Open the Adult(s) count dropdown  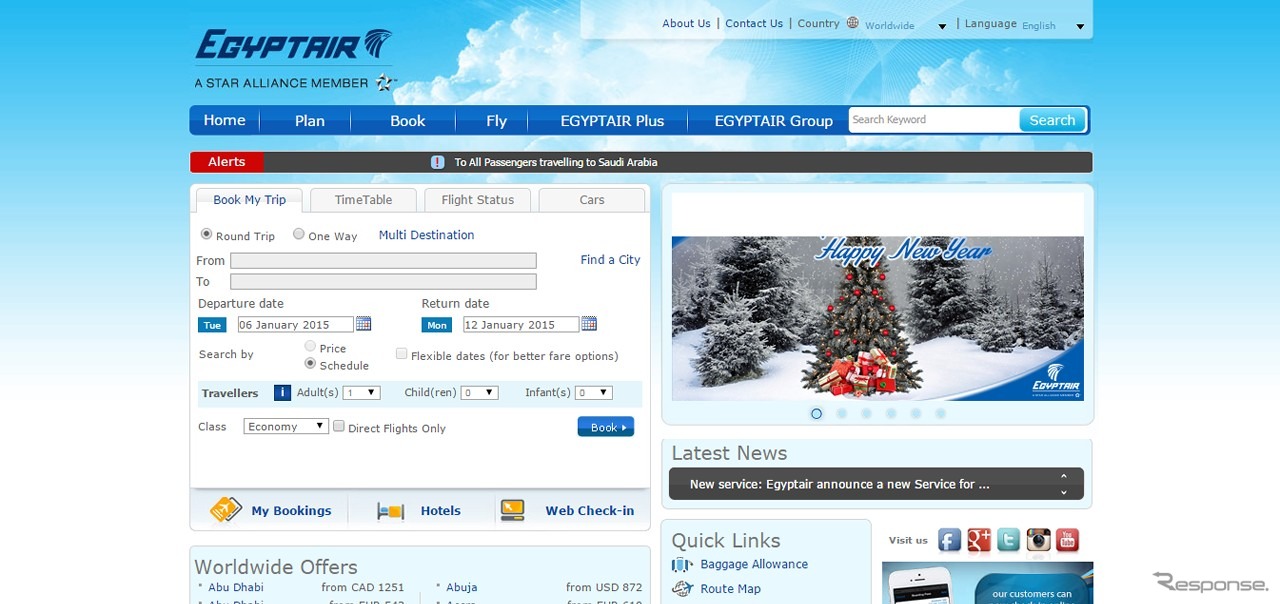(x=361, y=393)
